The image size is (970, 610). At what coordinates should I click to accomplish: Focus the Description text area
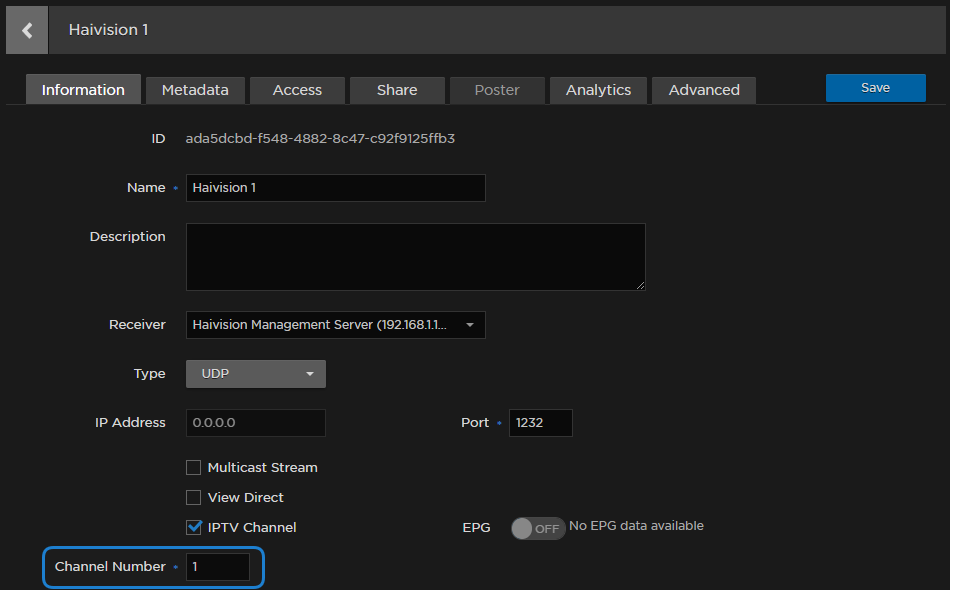point(415,257)
